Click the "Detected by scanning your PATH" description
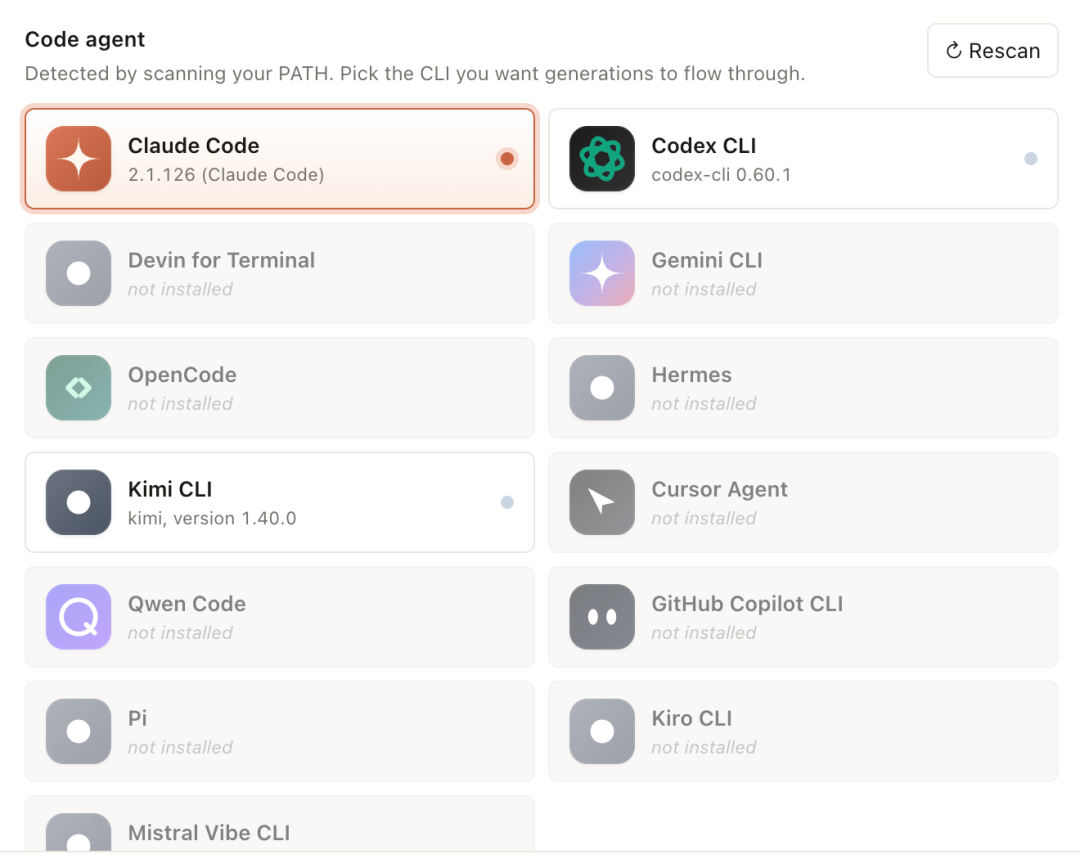The height and width of the screenshot is (859, 1080). [x=415, y=73]
